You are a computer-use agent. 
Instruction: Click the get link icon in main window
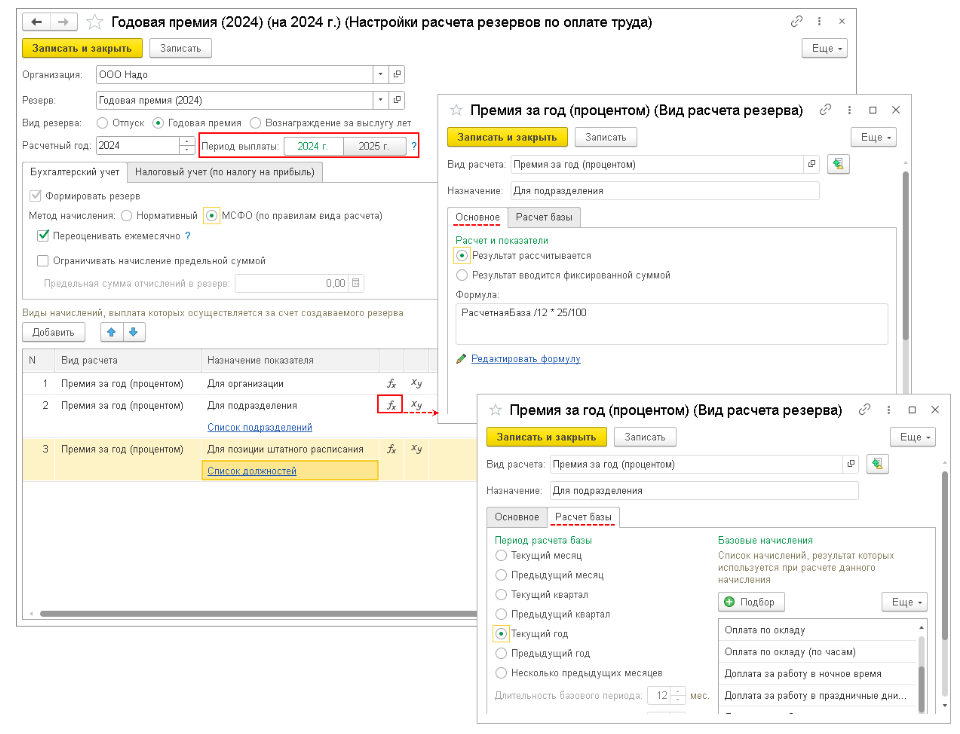[796, 21]
